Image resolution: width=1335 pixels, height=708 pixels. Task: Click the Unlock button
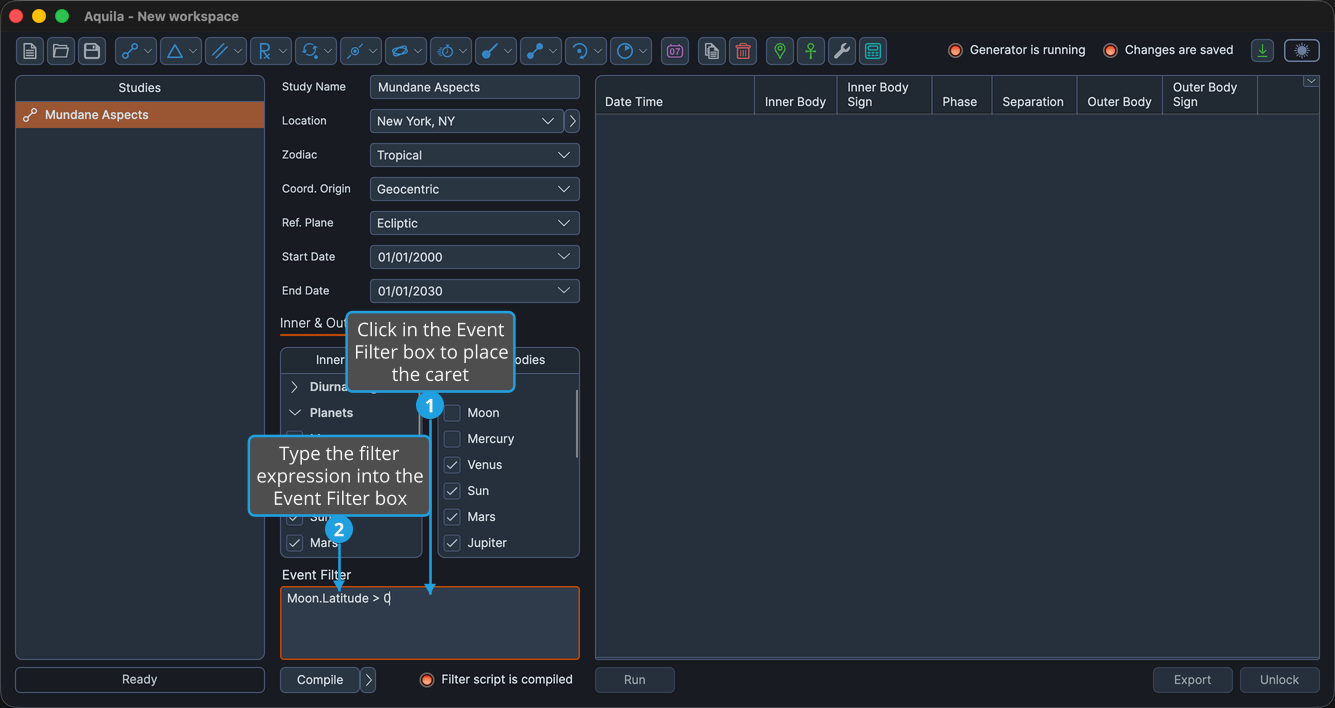[x=1279, y=680]
